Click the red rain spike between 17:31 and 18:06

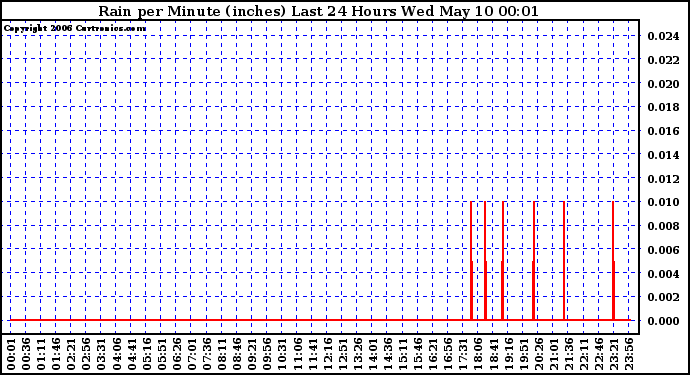(x=471, y=261)
